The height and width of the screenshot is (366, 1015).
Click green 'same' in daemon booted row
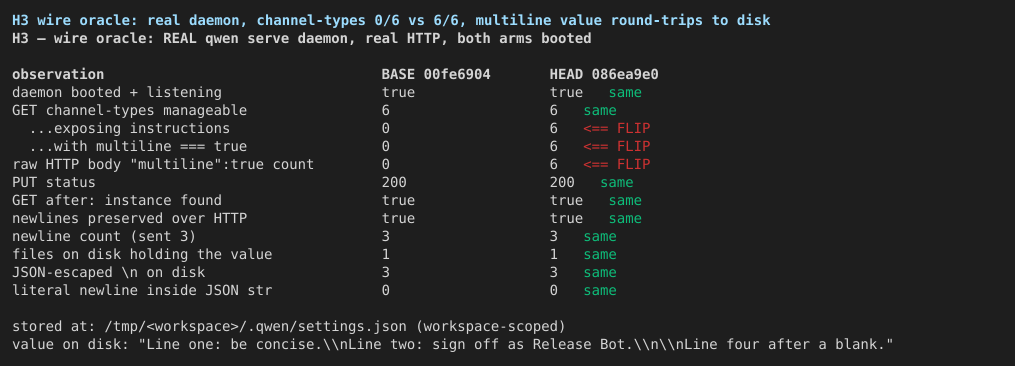625,93
